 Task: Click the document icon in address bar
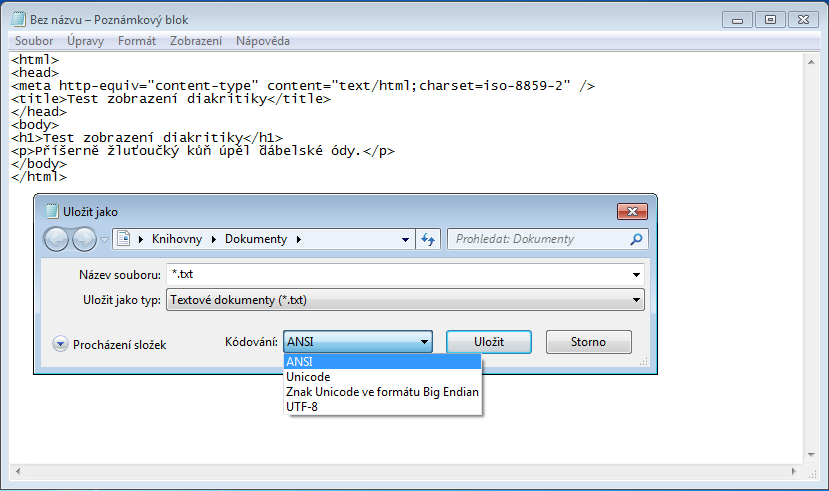point(124,239)
